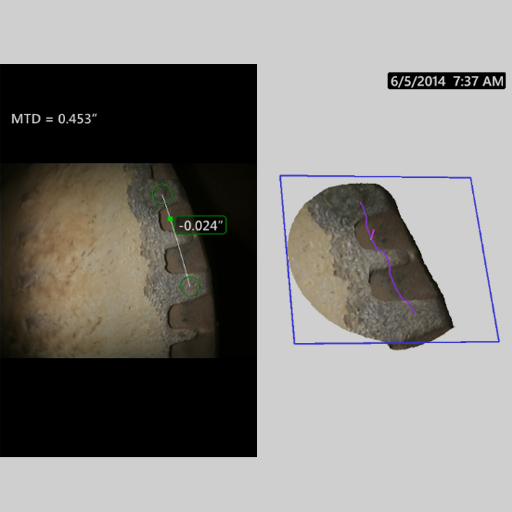The height and width of the screenshot is (512, 512).
Task: Click the magenta tick on the purple profile
Action: click(372, 234)
